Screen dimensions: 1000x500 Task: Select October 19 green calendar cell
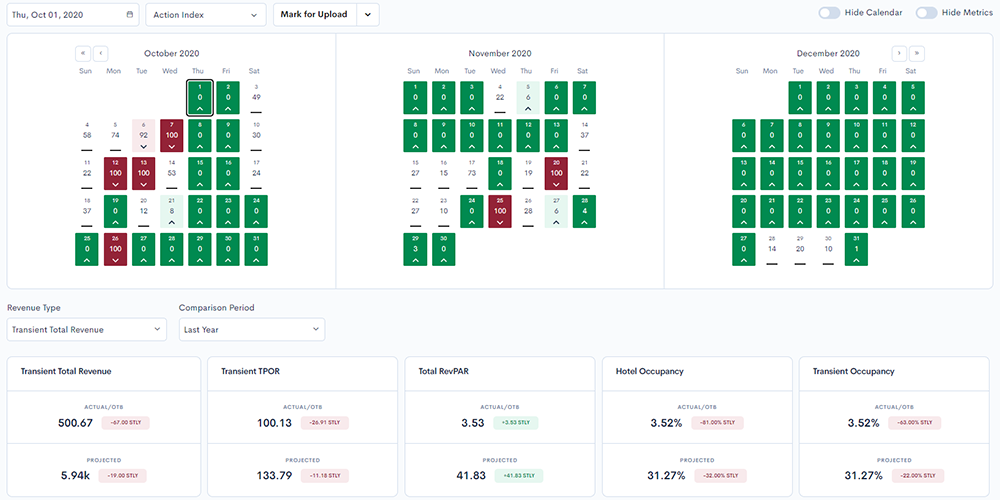coord(115,212)
